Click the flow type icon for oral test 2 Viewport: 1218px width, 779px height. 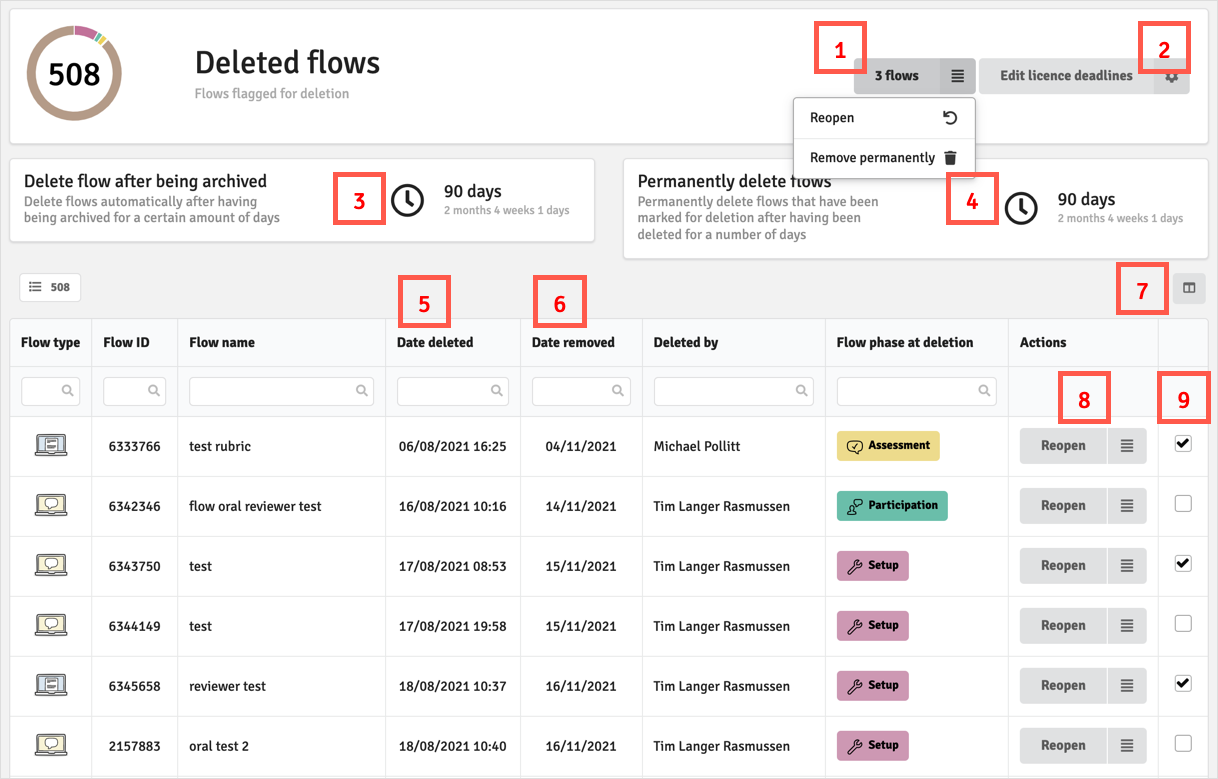pos(51,745)
